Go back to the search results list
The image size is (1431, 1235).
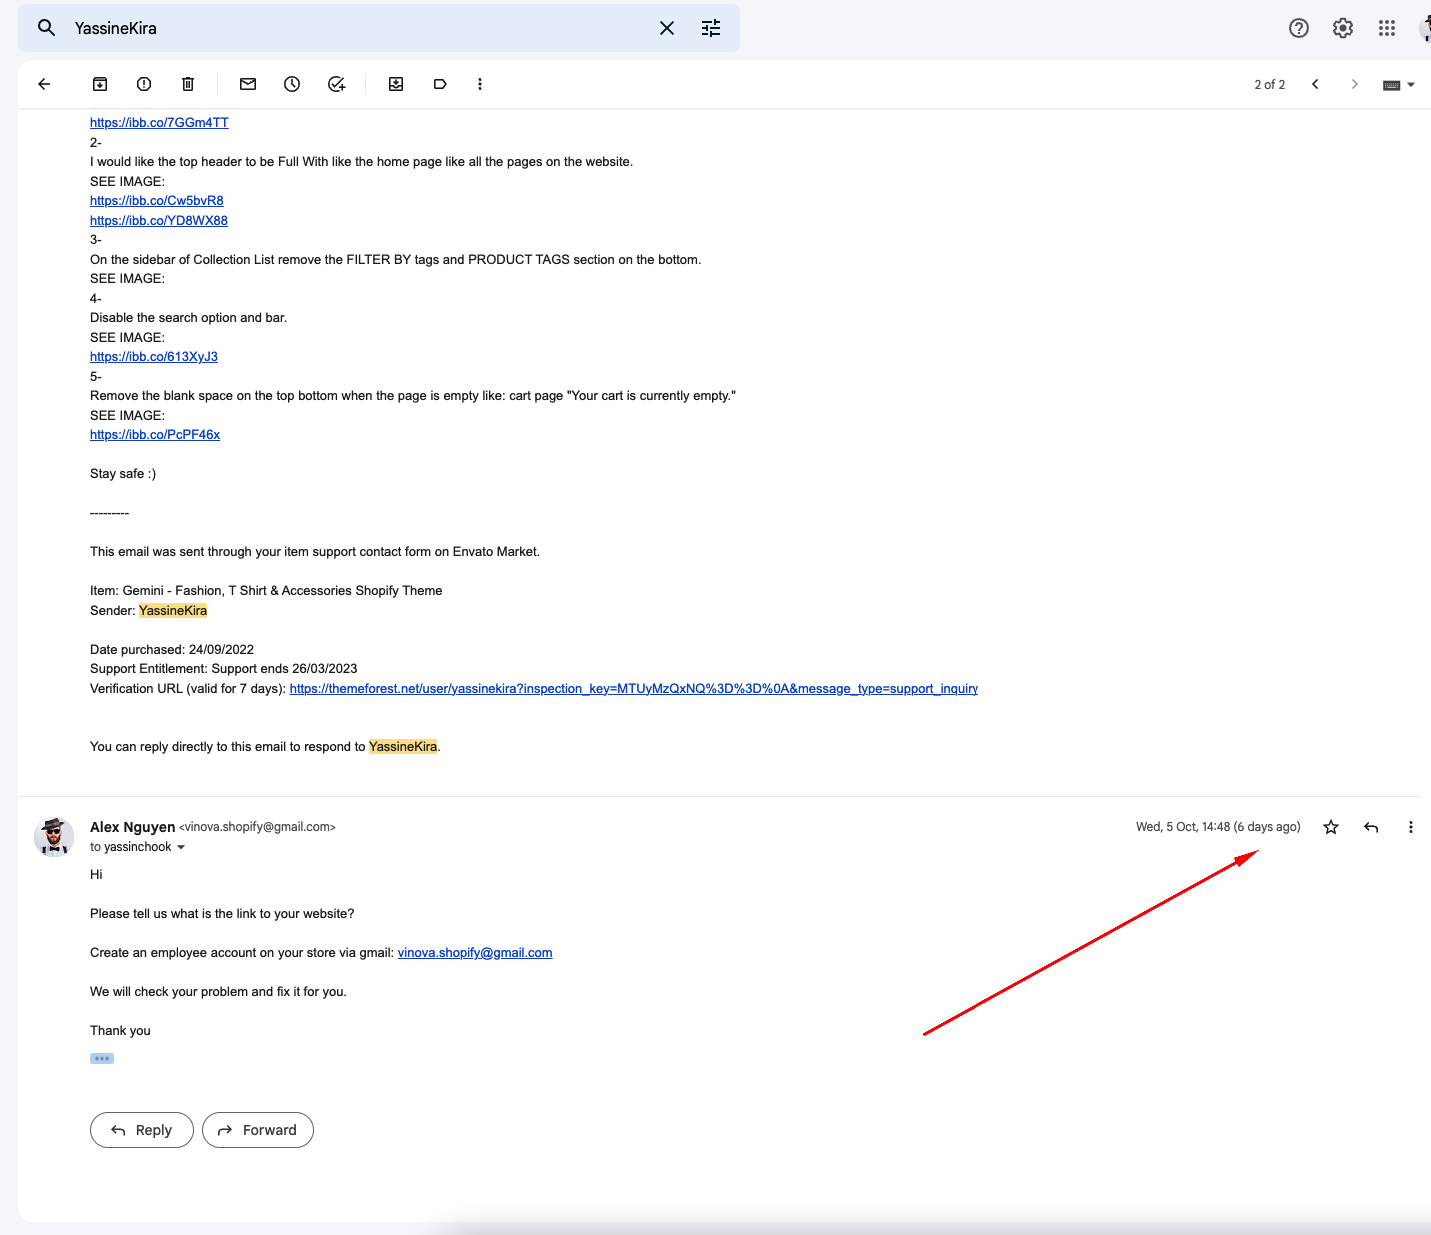44,84
